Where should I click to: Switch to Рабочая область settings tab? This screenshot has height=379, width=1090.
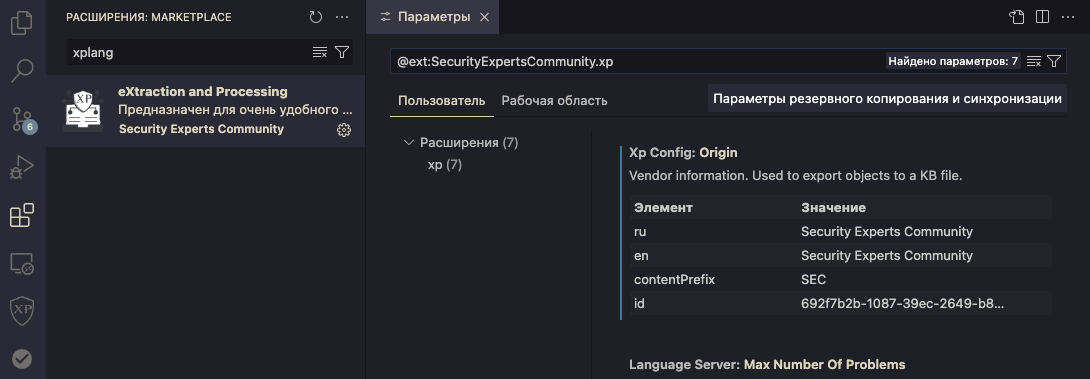click(554, 100)
